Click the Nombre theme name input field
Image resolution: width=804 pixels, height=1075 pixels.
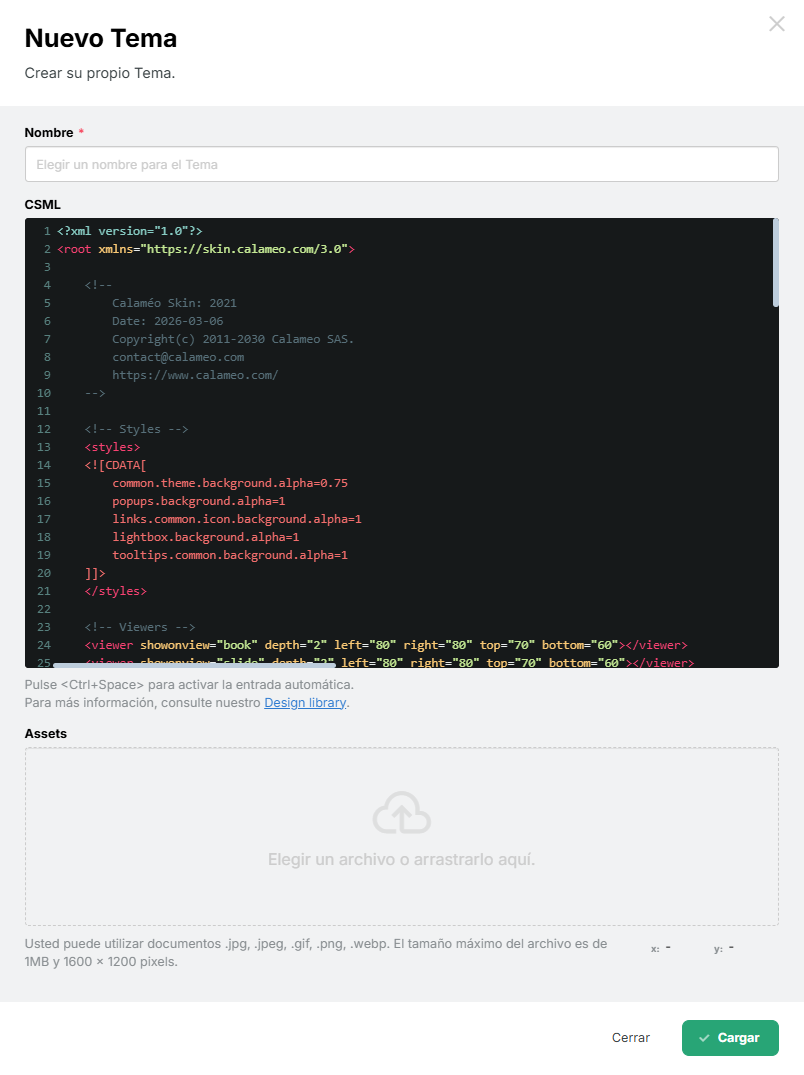[x=402, y=165]
